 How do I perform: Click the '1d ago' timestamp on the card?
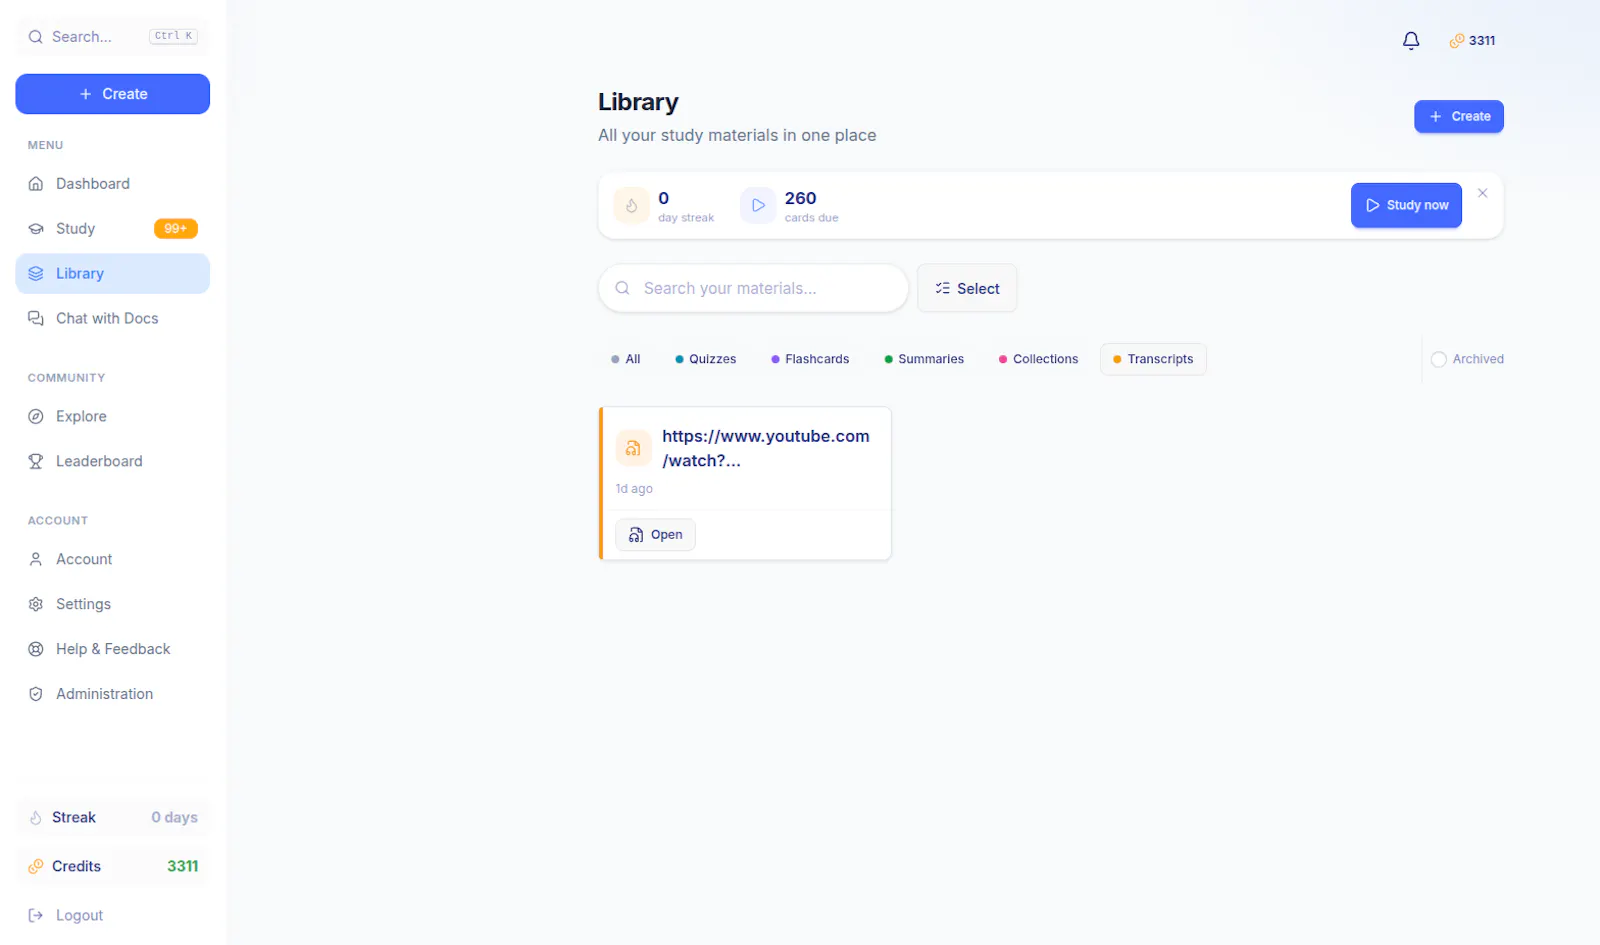click(634, 489)
